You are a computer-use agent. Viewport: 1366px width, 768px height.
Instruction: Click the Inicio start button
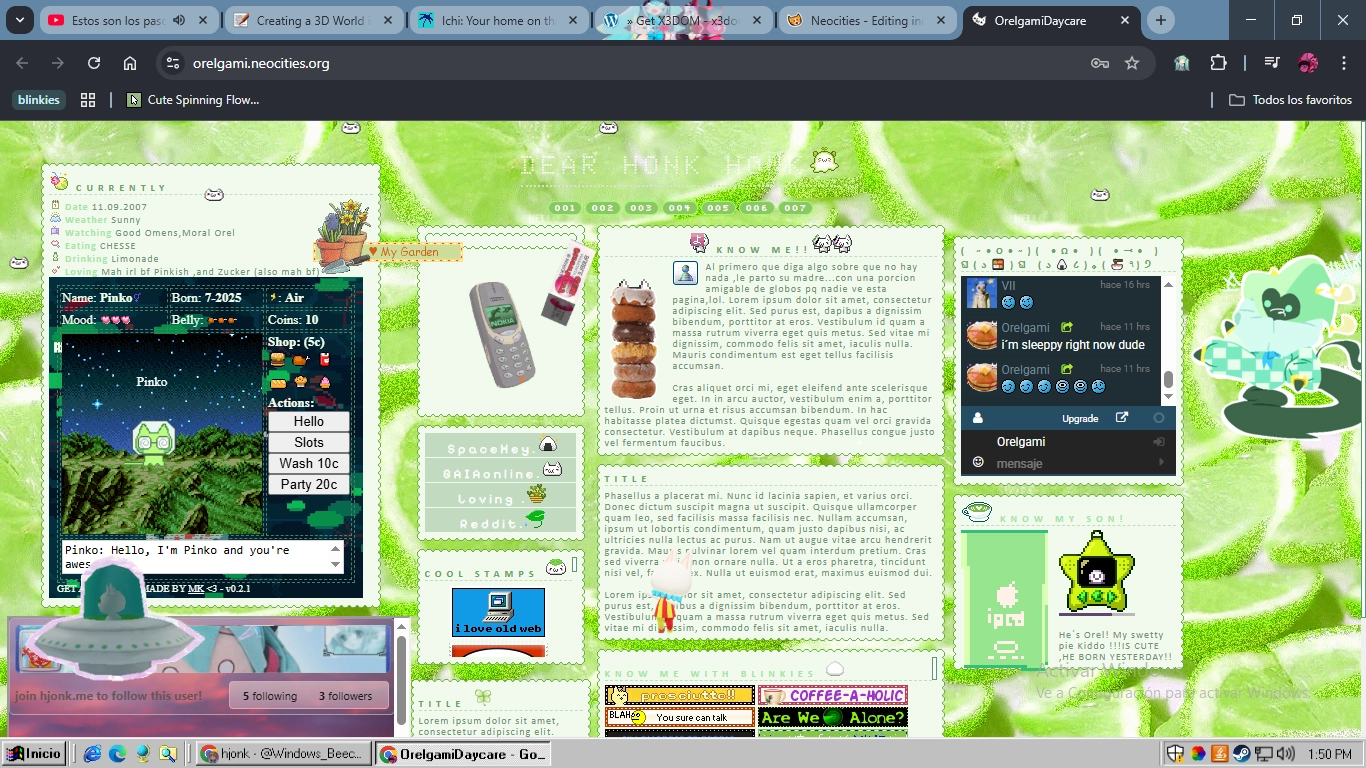point(34,753)
